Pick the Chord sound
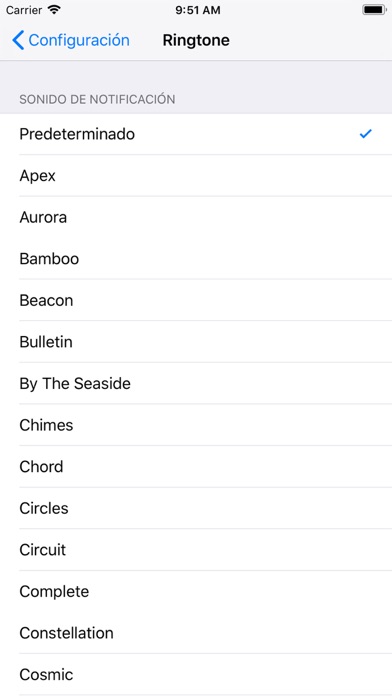Viewport: 392px width, 696px height. 196,467
